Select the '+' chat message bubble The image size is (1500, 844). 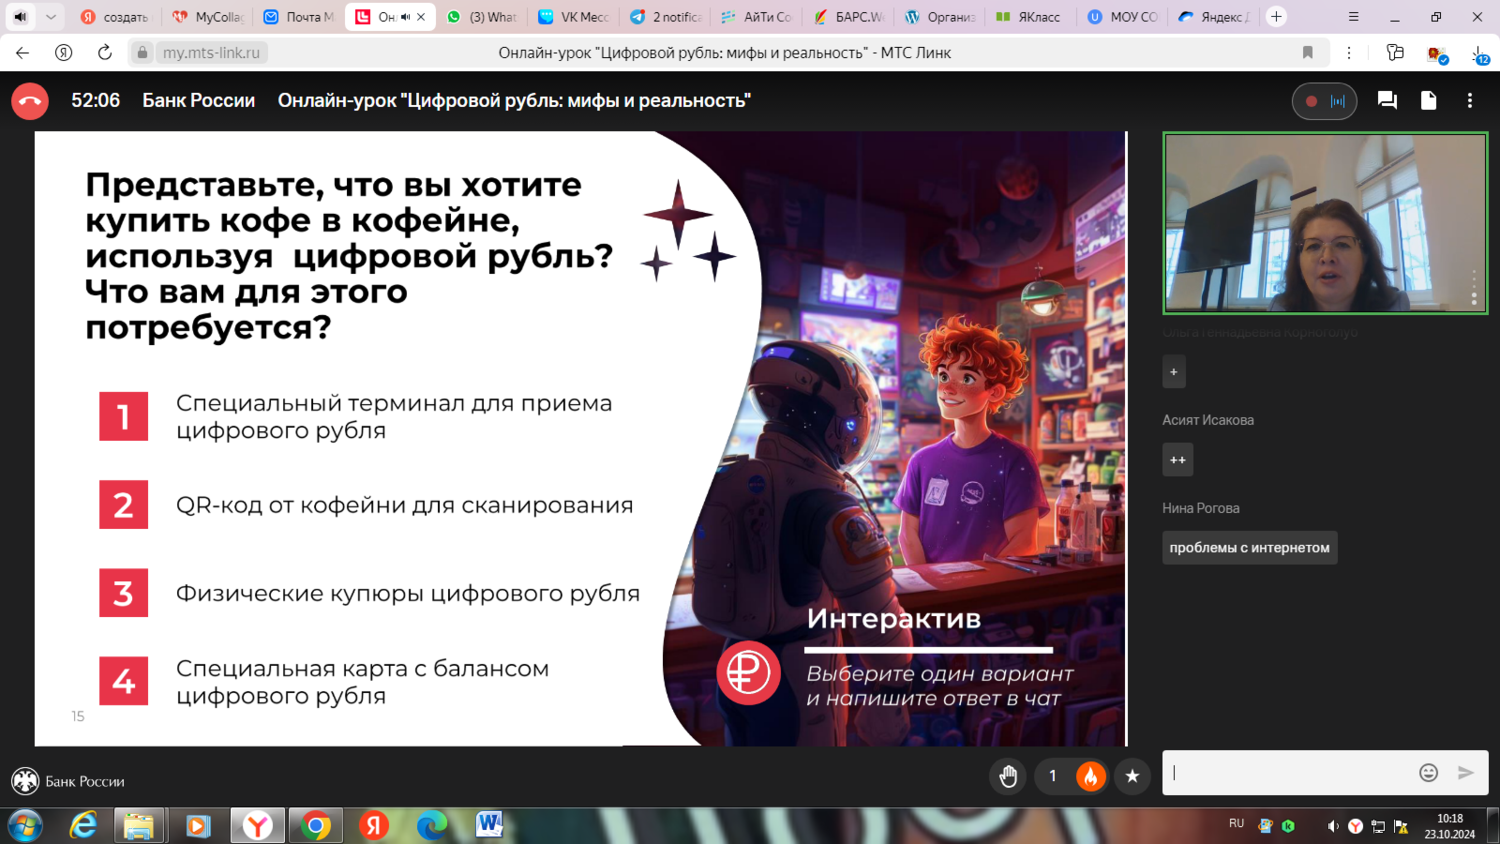tap(1173, 372)
